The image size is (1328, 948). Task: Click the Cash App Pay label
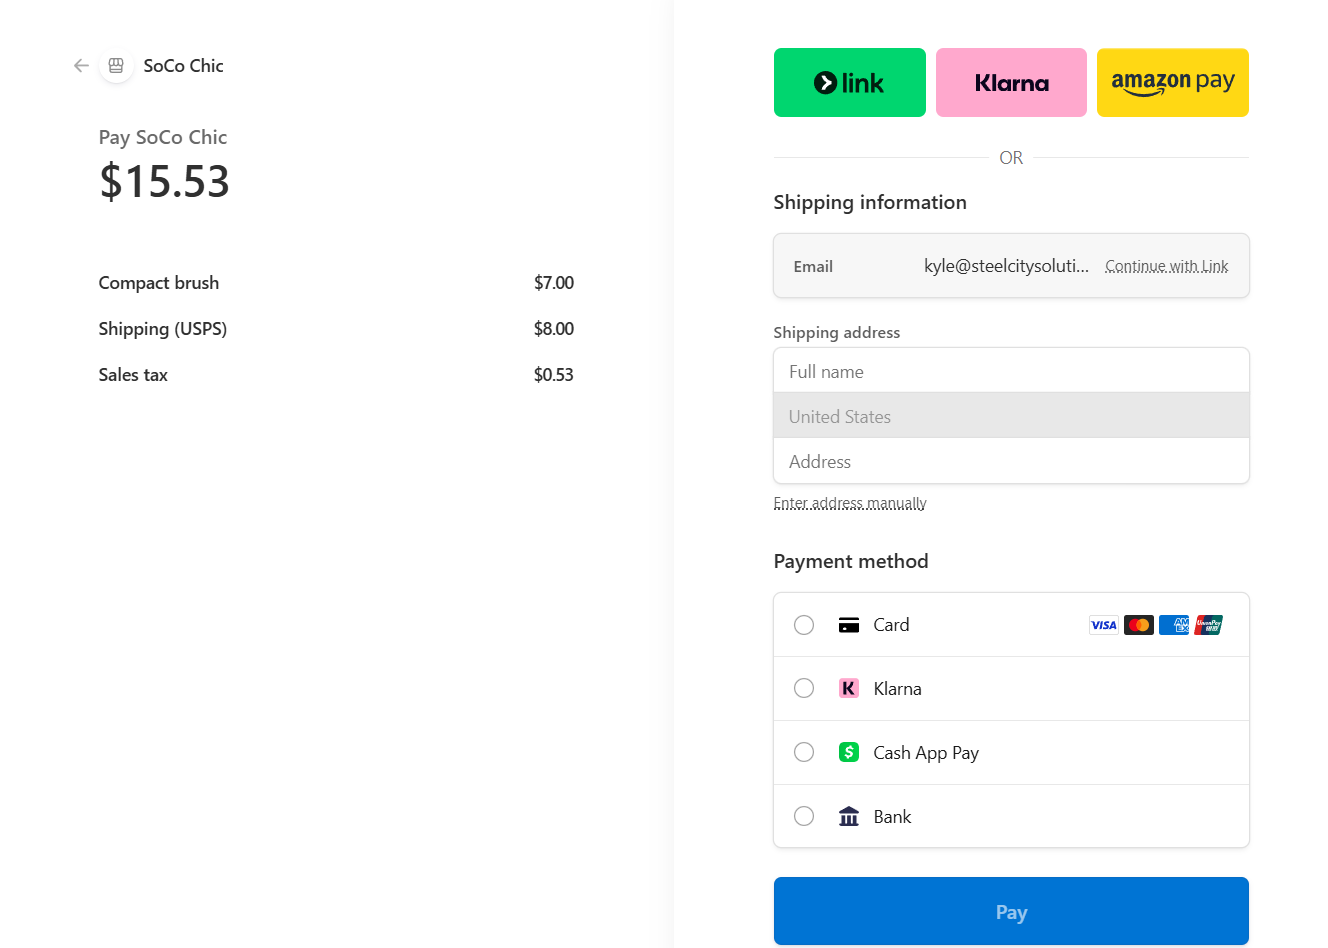[x=926, y=752]
